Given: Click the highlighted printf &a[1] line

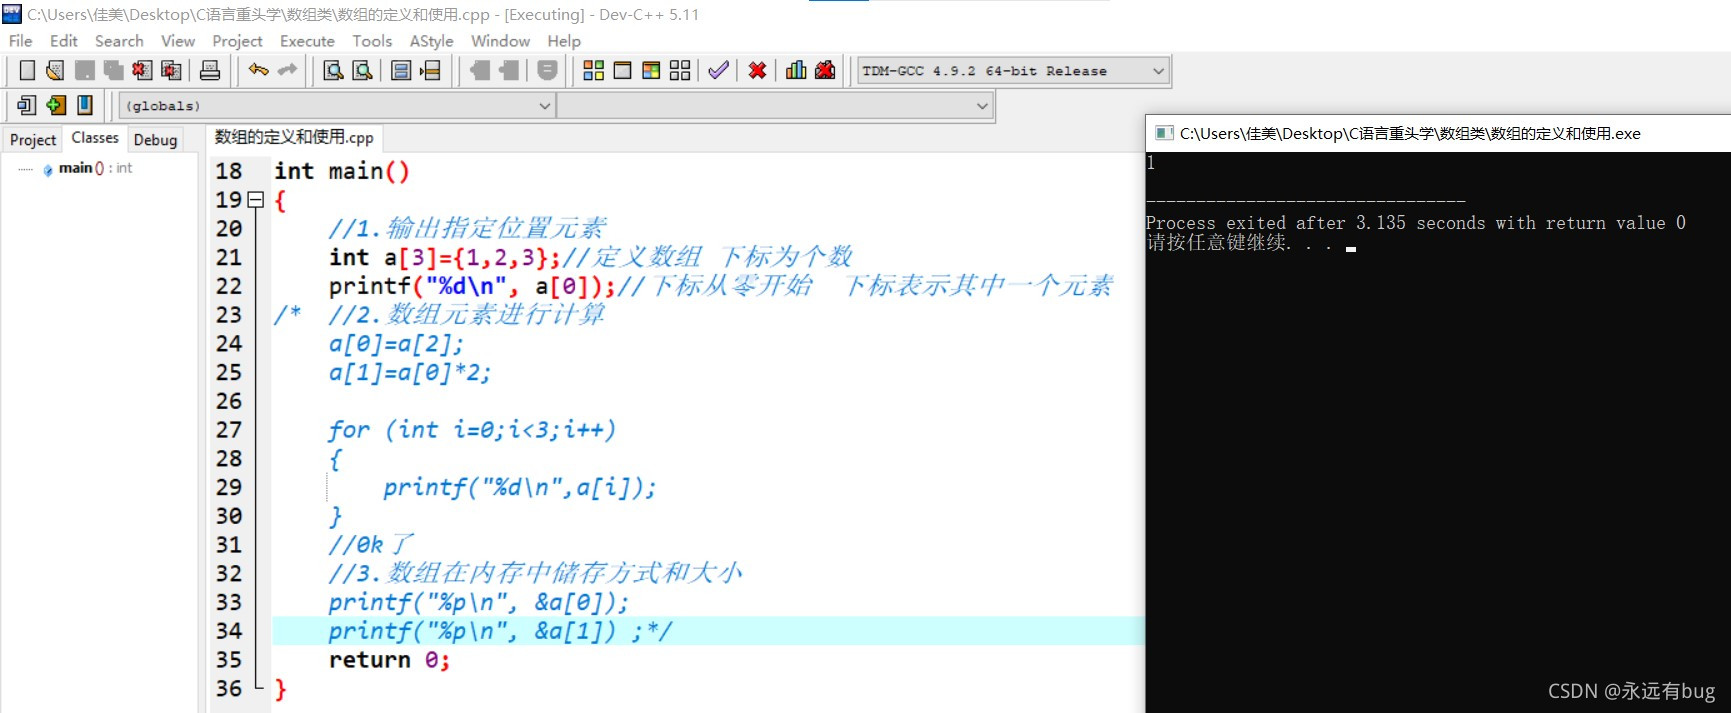Looking at the screenshot, I should (x=707, y=631).
